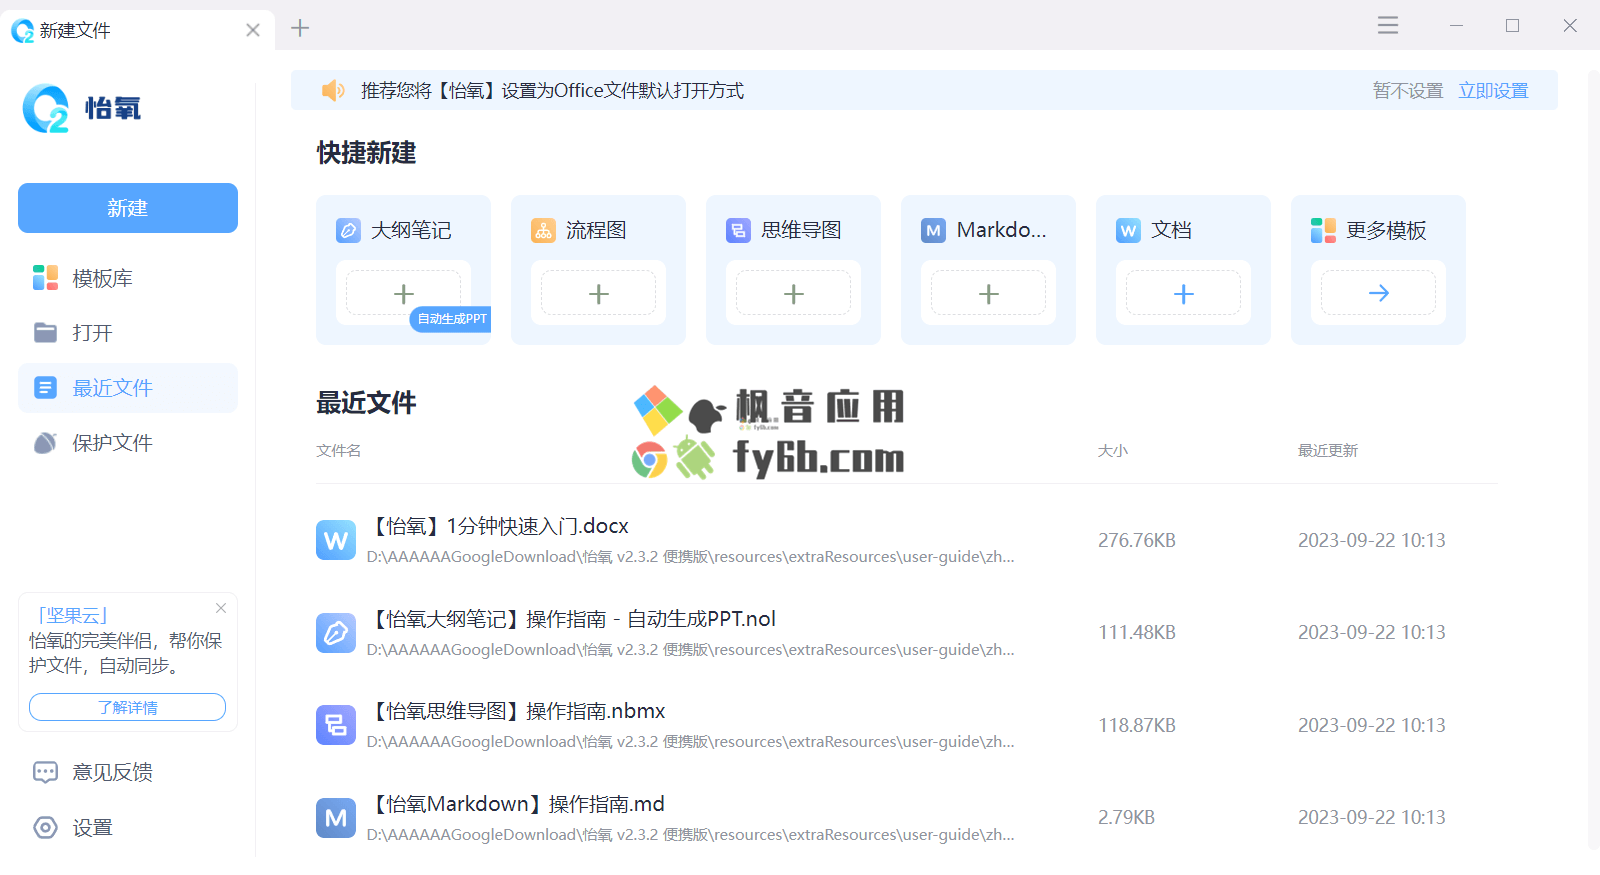The height and width of the screenshot is (875, 1600).
Task: Click the 更多模板 card icon
Action: (1323, 231)
